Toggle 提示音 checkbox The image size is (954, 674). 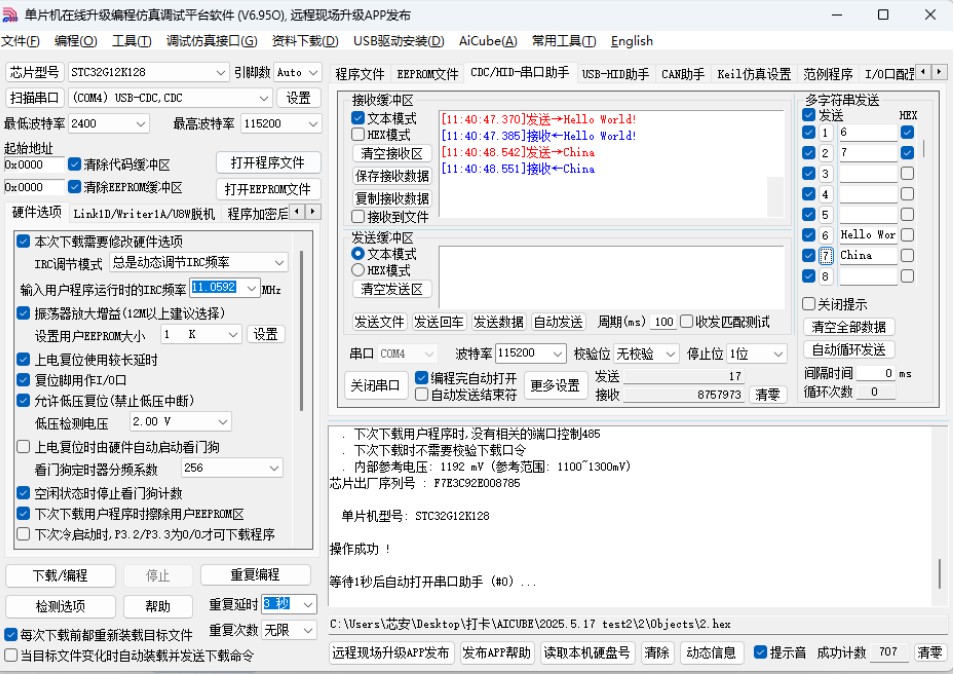pos(760,652)
